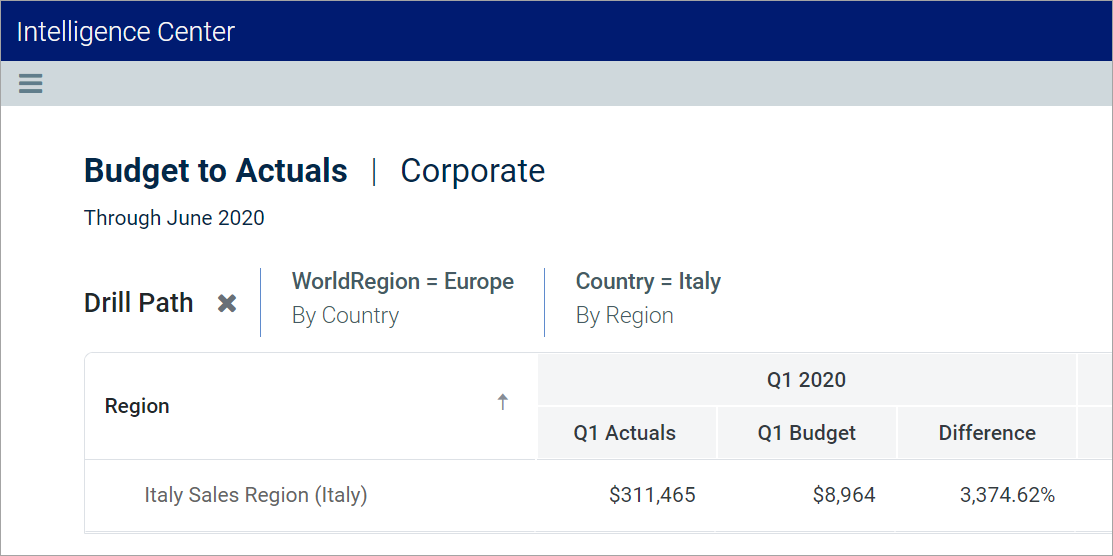The image size is (1113, 556).
Task: Click the Q1 2020 group header
Action: pos(806,380)
